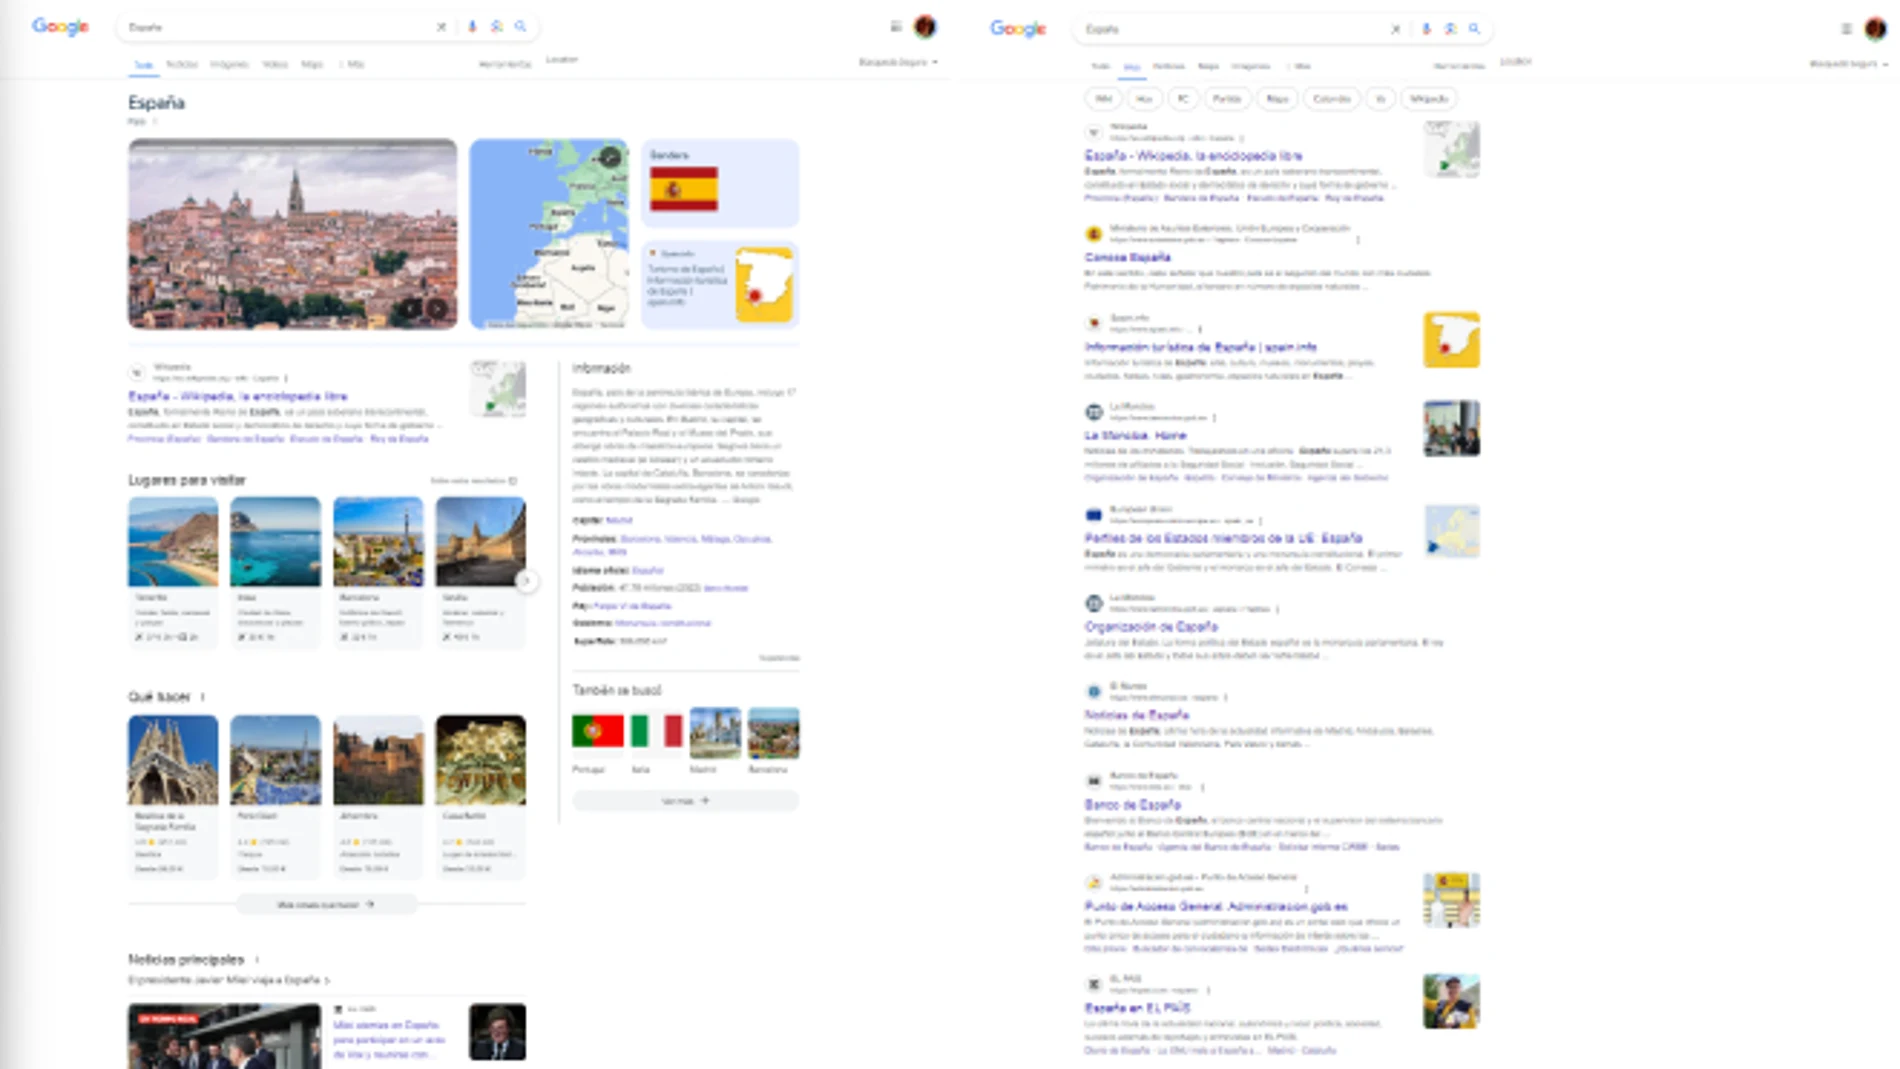
Task: Open the Spanish flag Bandera card
Action: 720,183
